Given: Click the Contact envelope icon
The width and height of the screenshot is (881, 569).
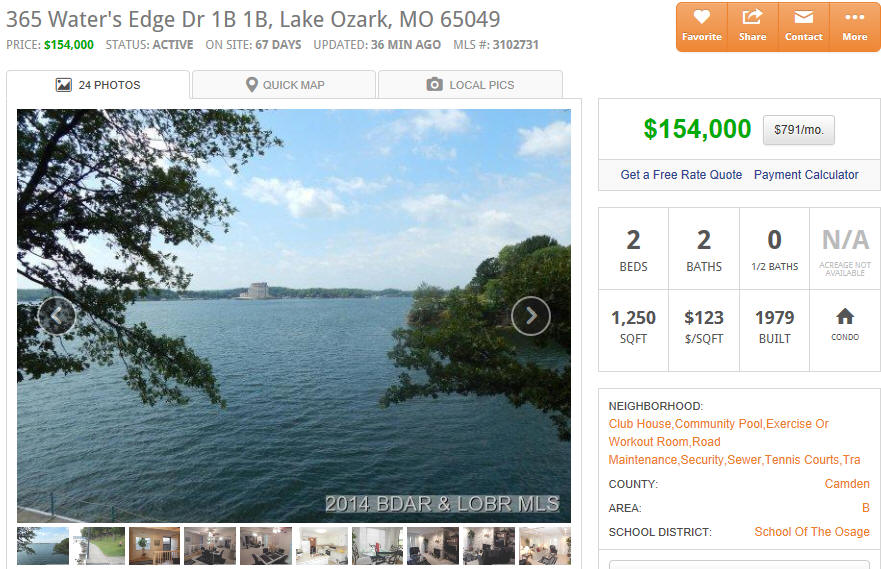Looking at the screenshot, I should [x=803, y=17].
